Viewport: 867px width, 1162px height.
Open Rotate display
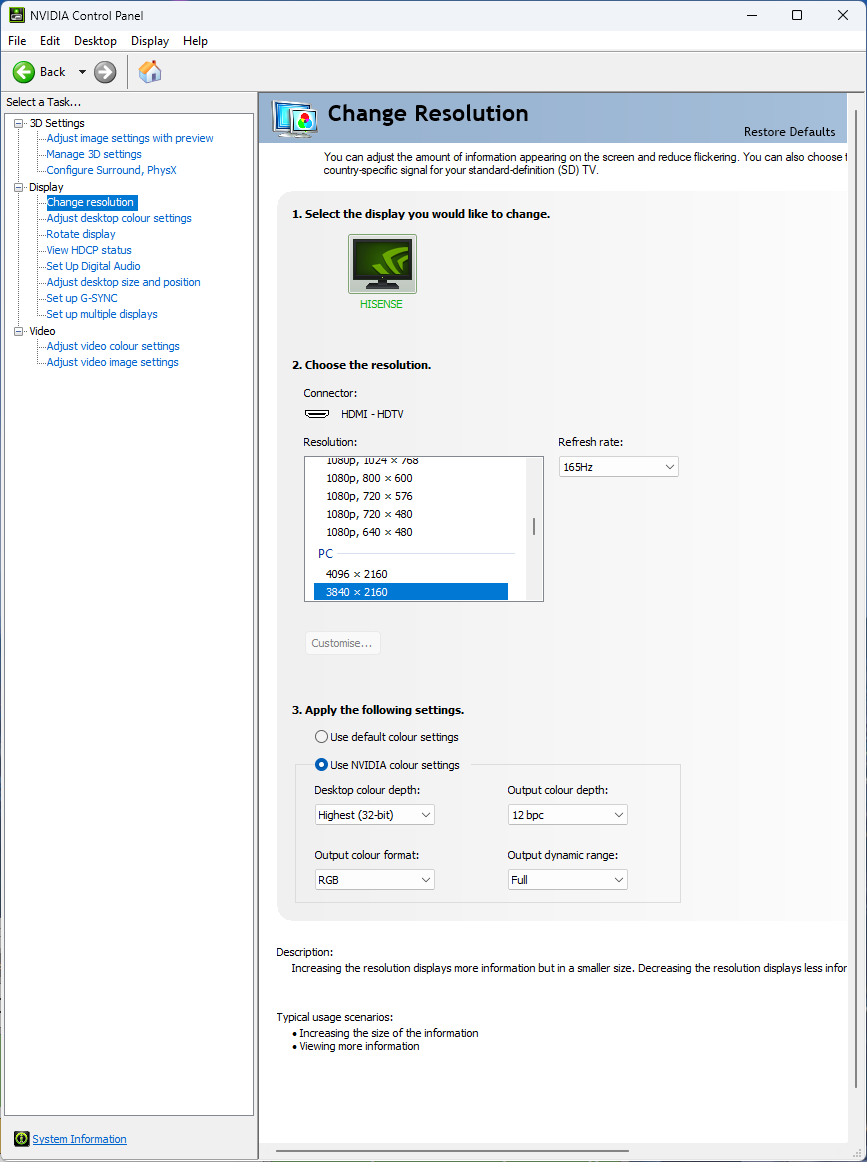pos(81,234)
